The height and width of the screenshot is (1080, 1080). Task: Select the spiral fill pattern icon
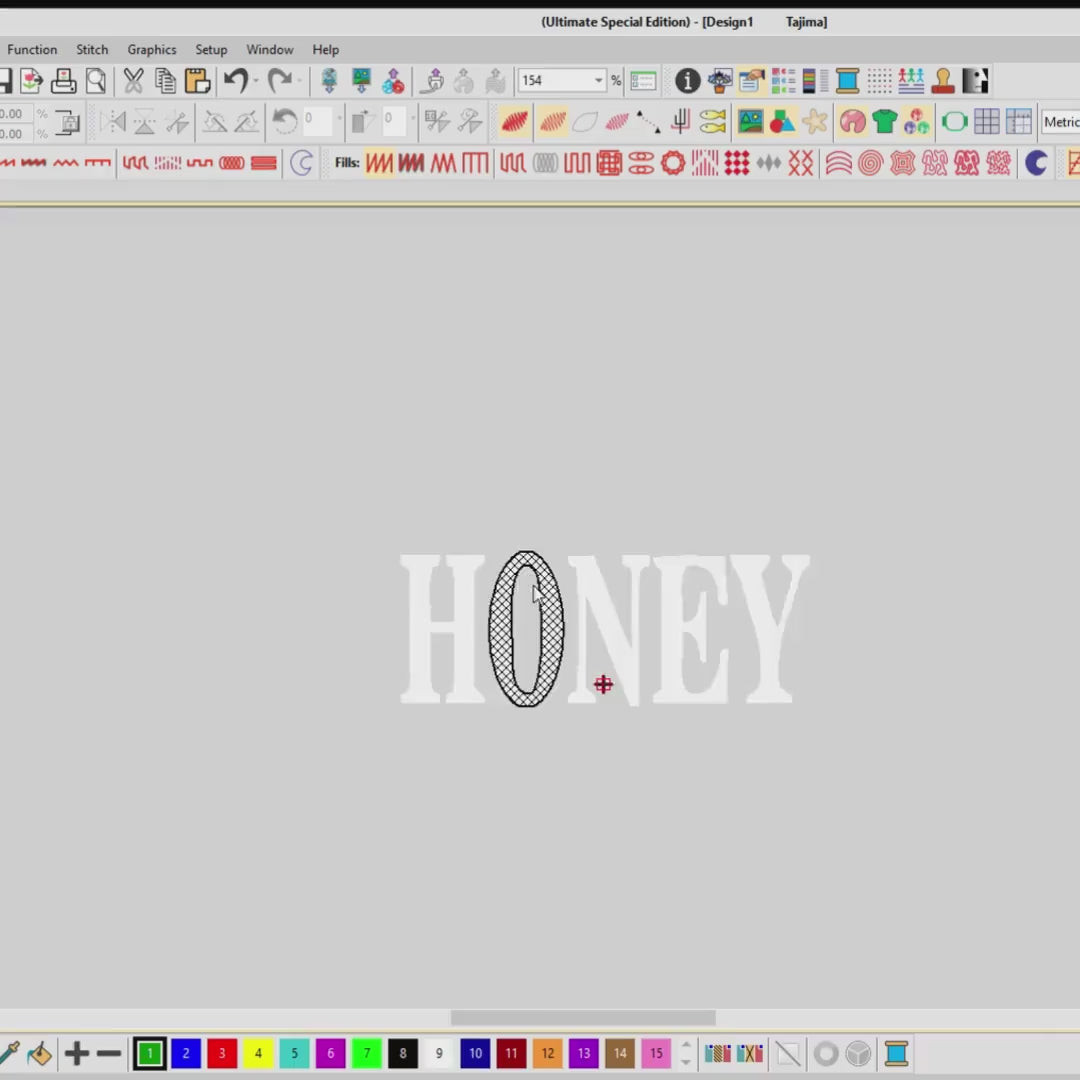(870, 163)
